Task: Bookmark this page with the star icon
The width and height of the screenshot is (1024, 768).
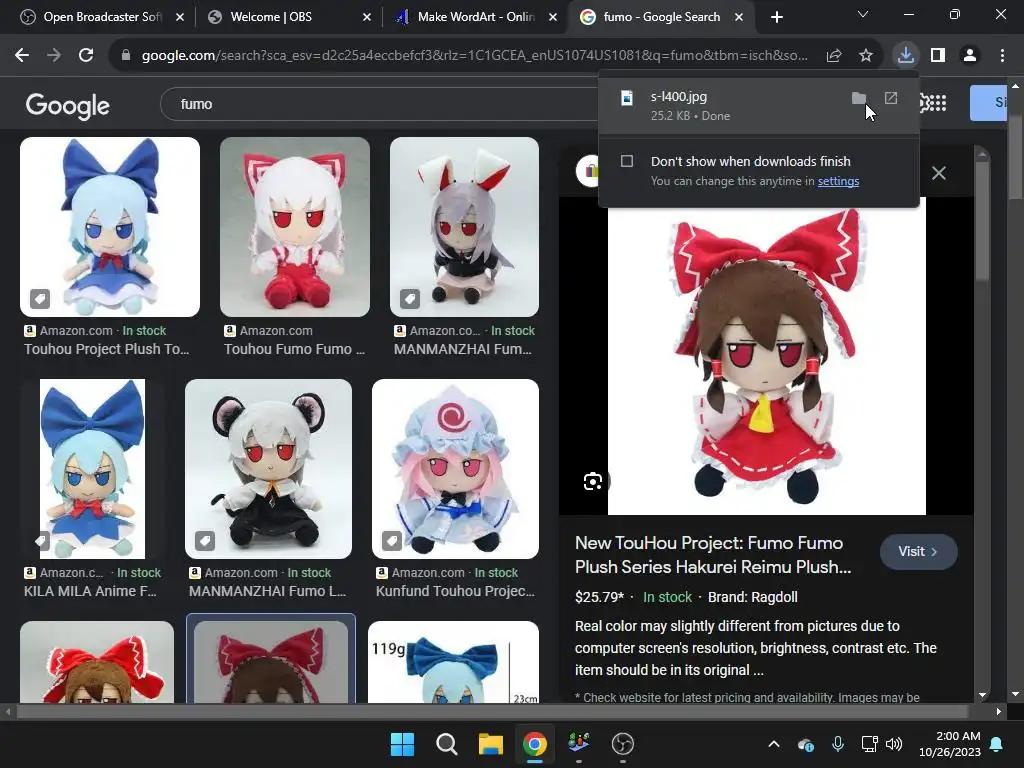Action: (866, 56)
